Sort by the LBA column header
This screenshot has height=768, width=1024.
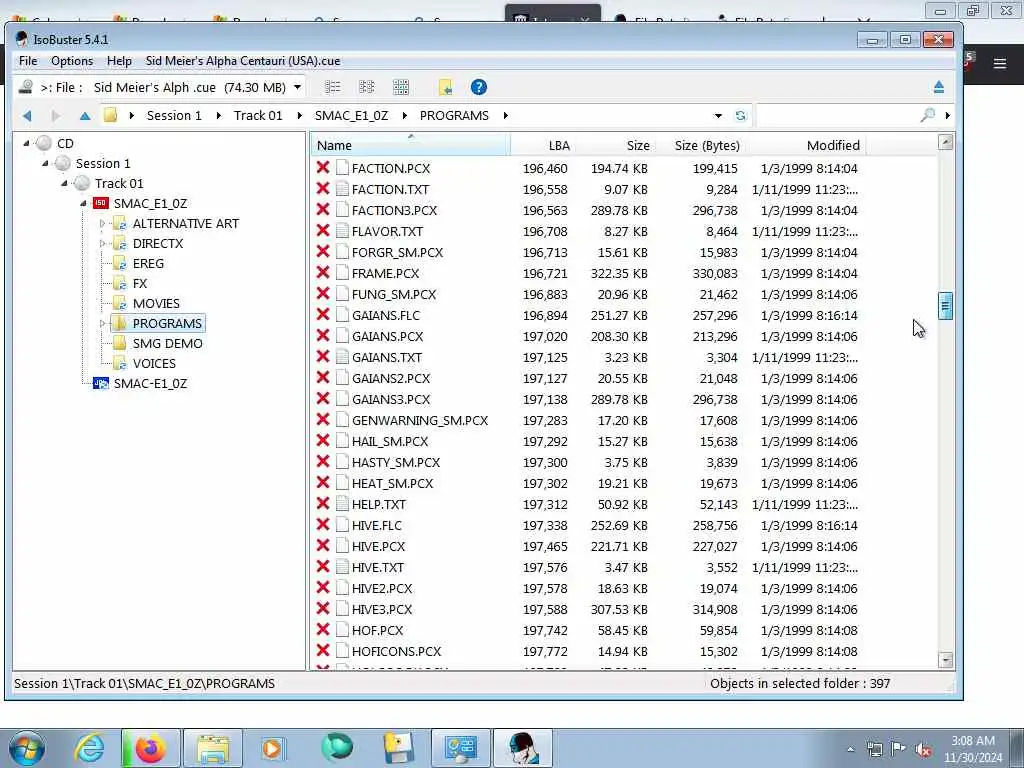point(543,145)
